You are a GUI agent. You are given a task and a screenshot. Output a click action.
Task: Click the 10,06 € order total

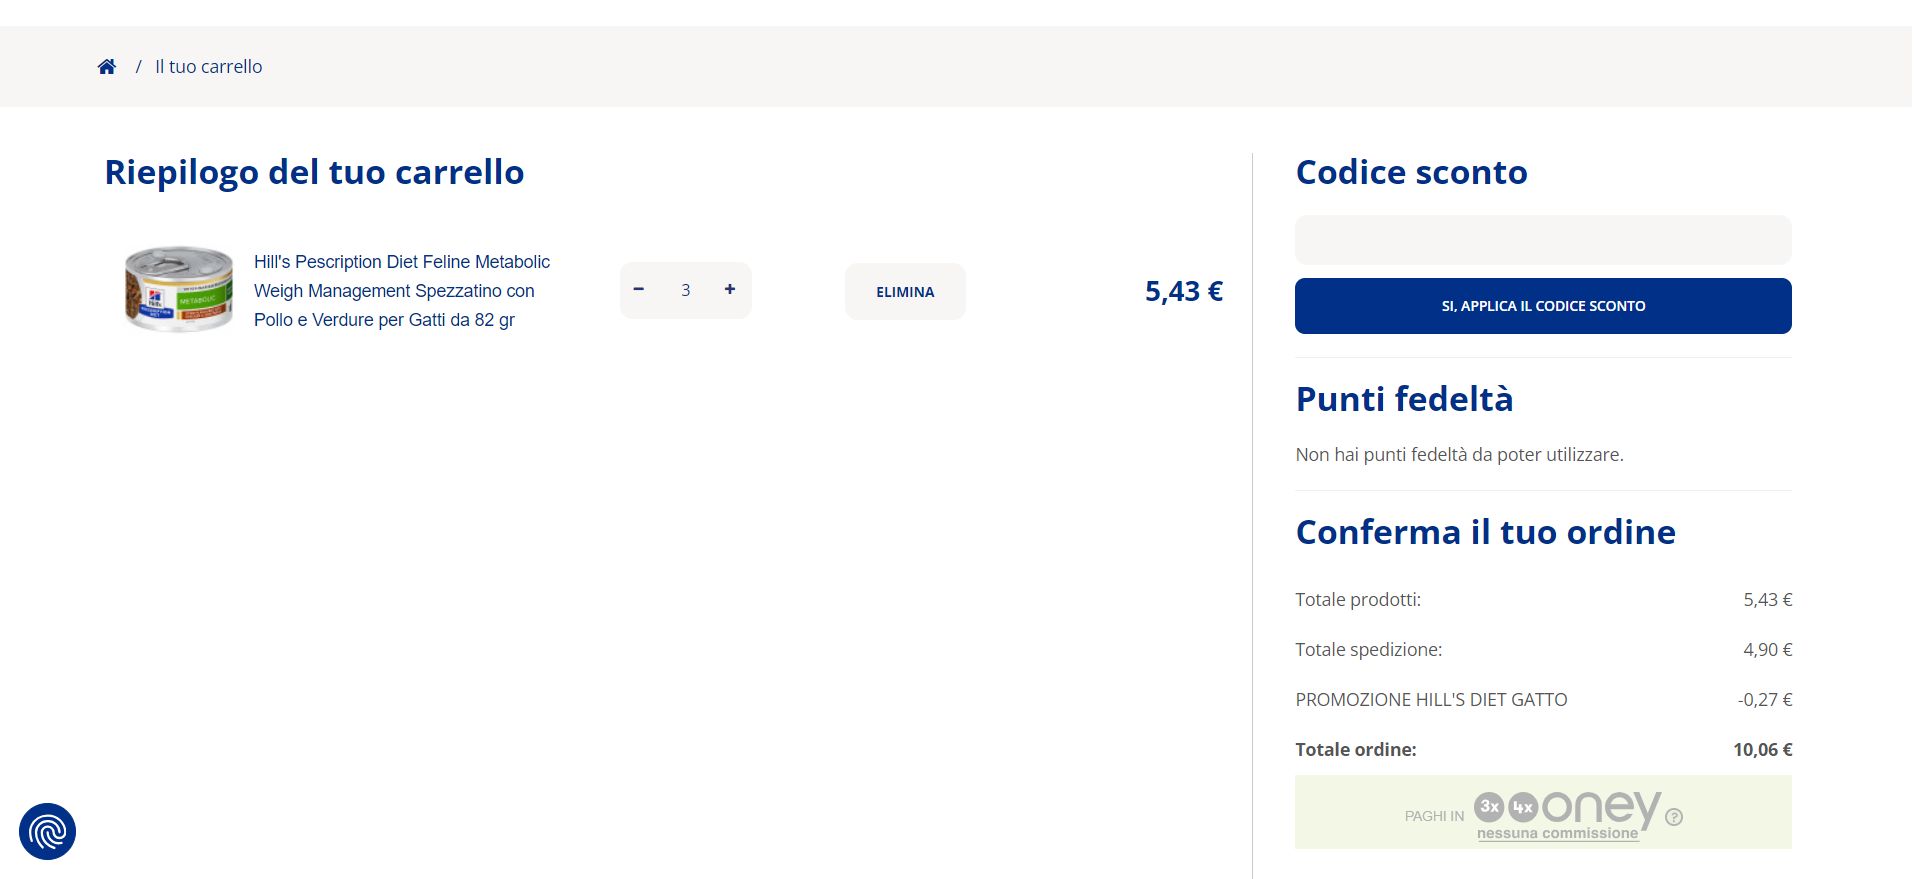1762,750
